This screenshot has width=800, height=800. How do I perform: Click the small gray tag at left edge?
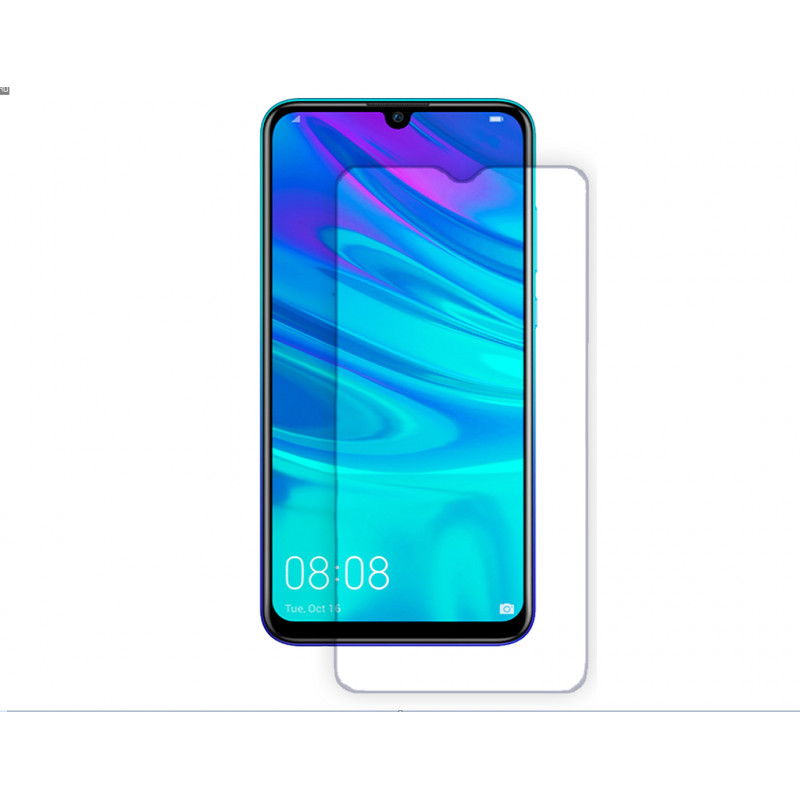click(x=5, y=90)
